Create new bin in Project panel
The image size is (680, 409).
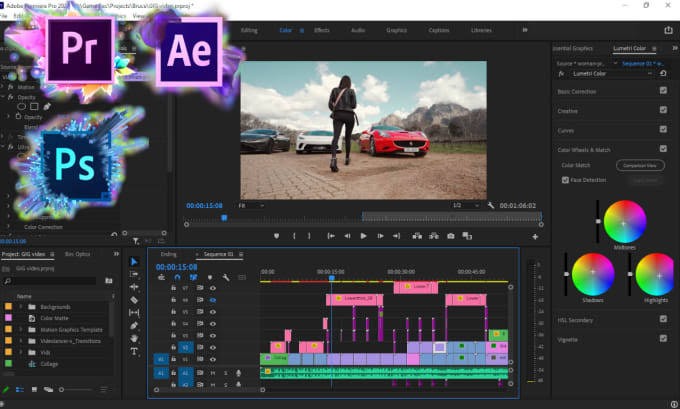click(109, 281)
